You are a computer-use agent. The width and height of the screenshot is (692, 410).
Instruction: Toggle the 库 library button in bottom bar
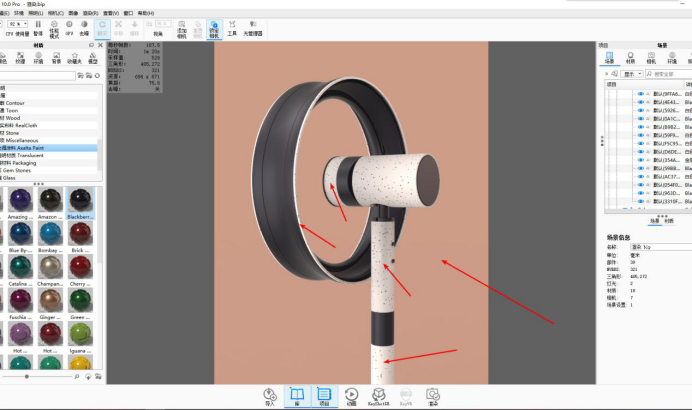click(297, 396)
